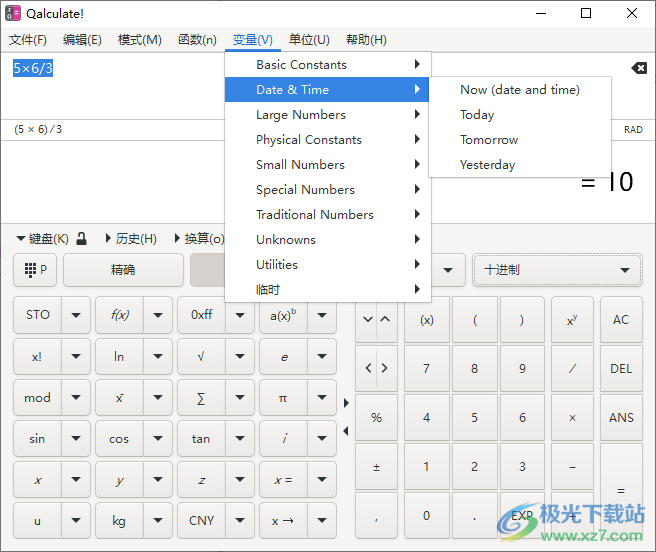Click the a(x)ᵇ button
The height and width of the screenshot is (552, 656).
pos(283,315)
